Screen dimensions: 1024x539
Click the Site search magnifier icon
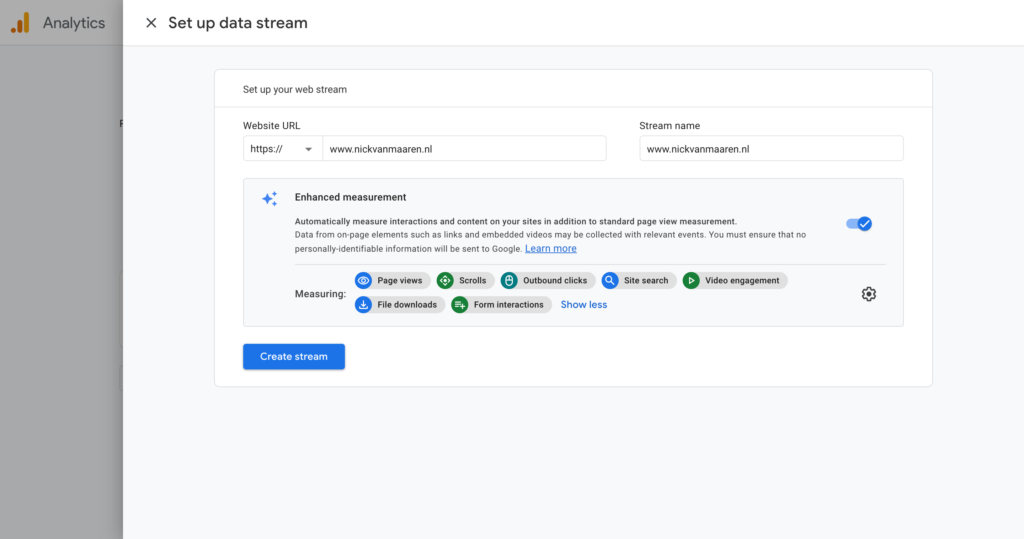click(x=610, y=280)
